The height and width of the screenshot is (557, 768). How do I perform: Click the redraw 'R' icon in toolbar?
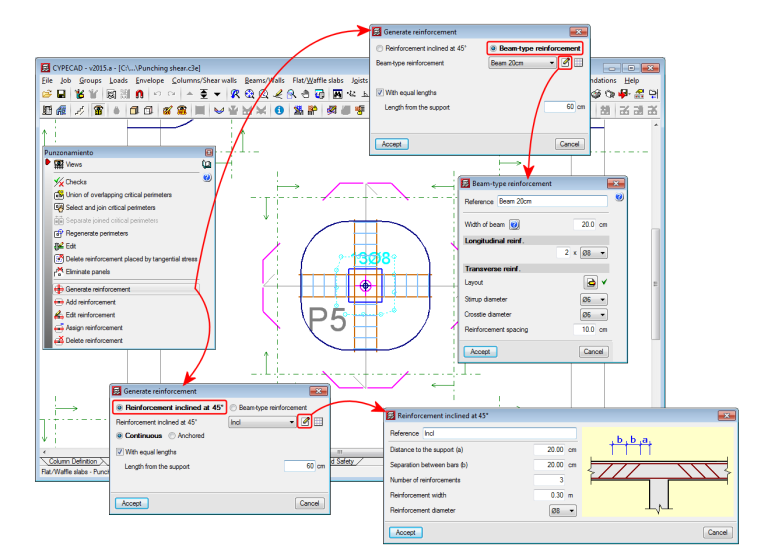tap(235, 94)
